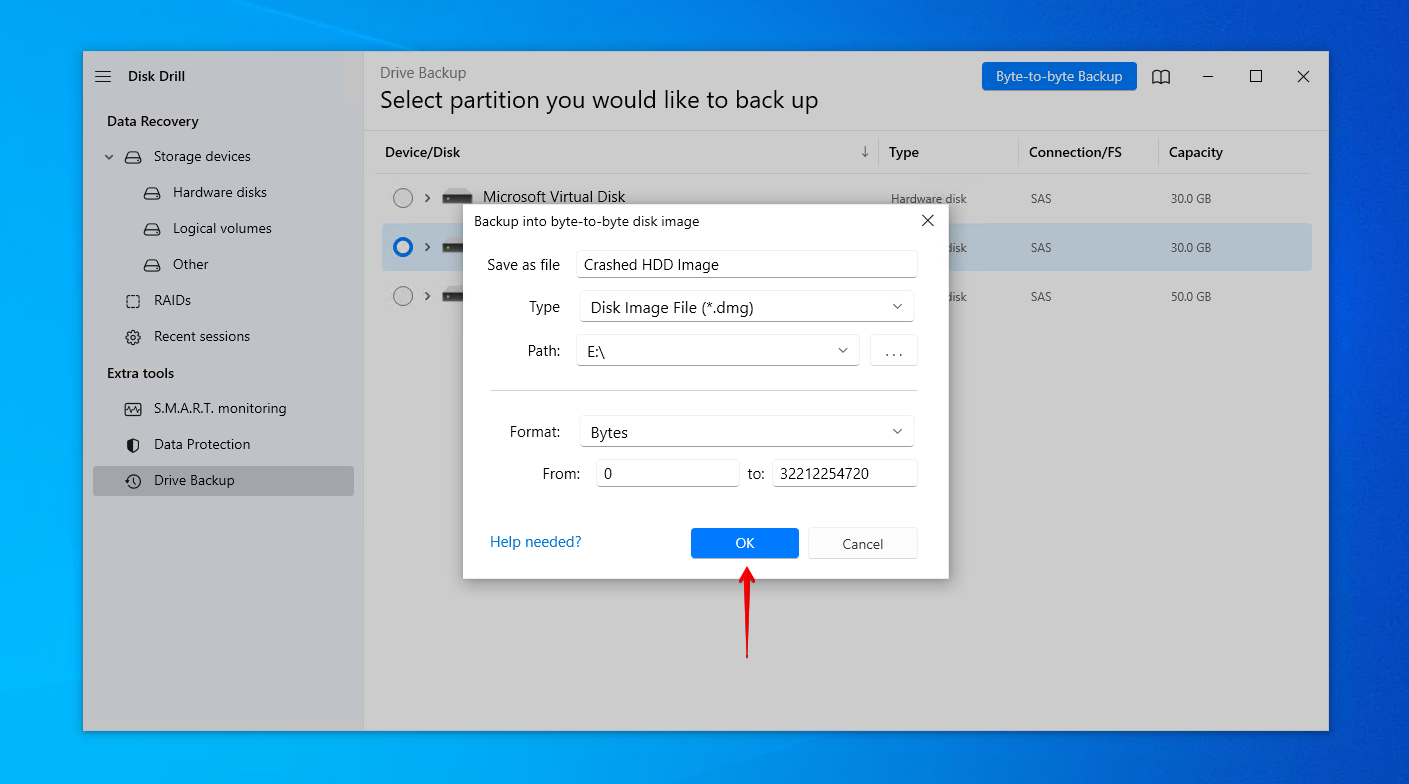Select Logical volumes in the sidebar

coord(152,228)
